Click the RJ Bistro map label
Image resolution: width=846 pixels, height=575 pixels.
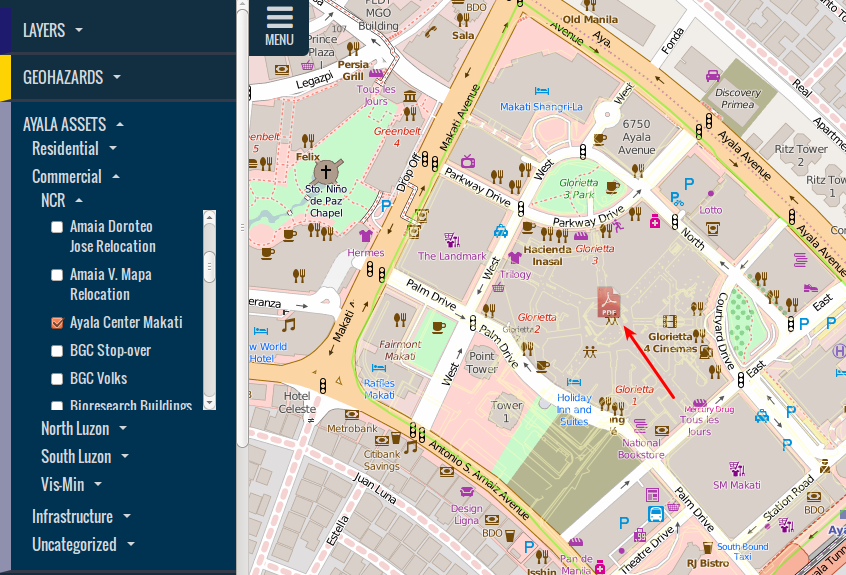[707, 563]
